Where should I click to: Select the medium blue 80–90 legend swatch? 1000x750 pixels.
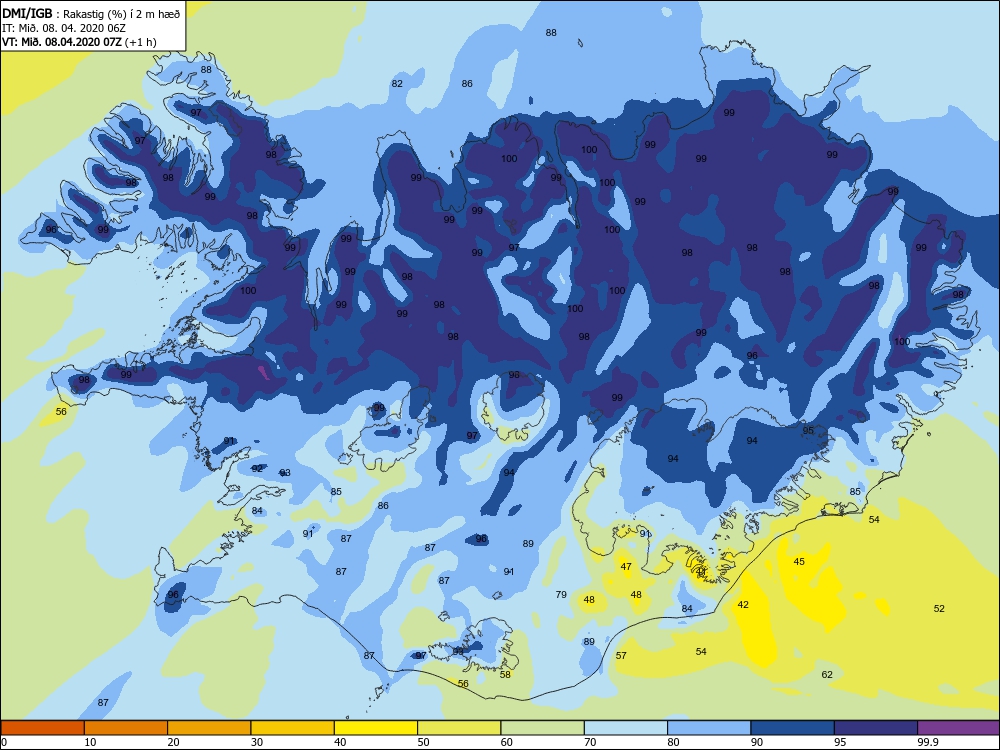[x=709, y=728]
